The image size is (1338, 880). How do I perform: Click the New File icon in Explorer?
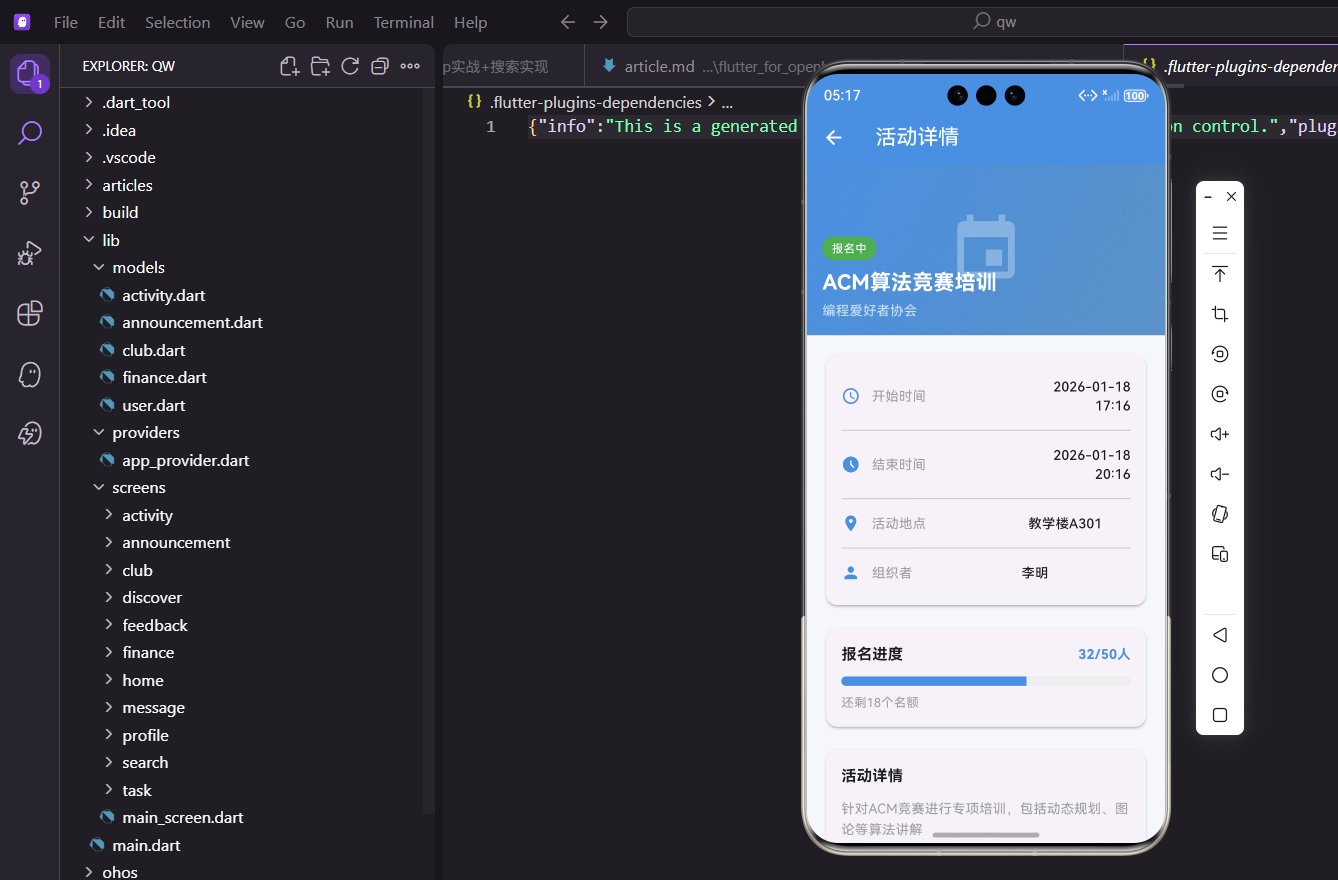pyautogui.click(x=289, y=65)
